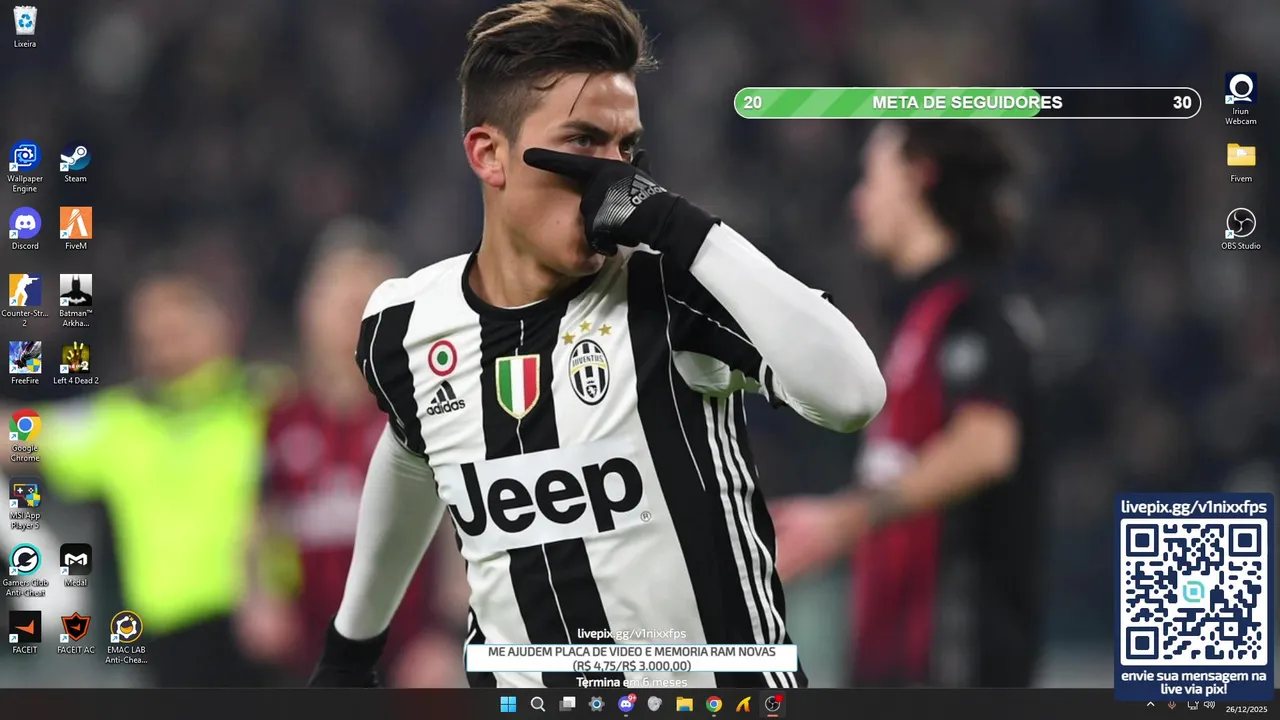Open Chrome from the taskbar
Image resolution: width=1280 pixels, height=720 pixels.
pyautogui.click(x=714, y=704)
